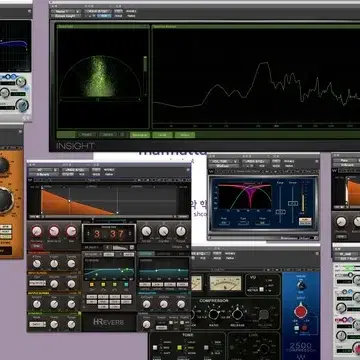
Task: Toggle the yellow EQ band button in H-Reverb
Action: (x=103, y=284)
